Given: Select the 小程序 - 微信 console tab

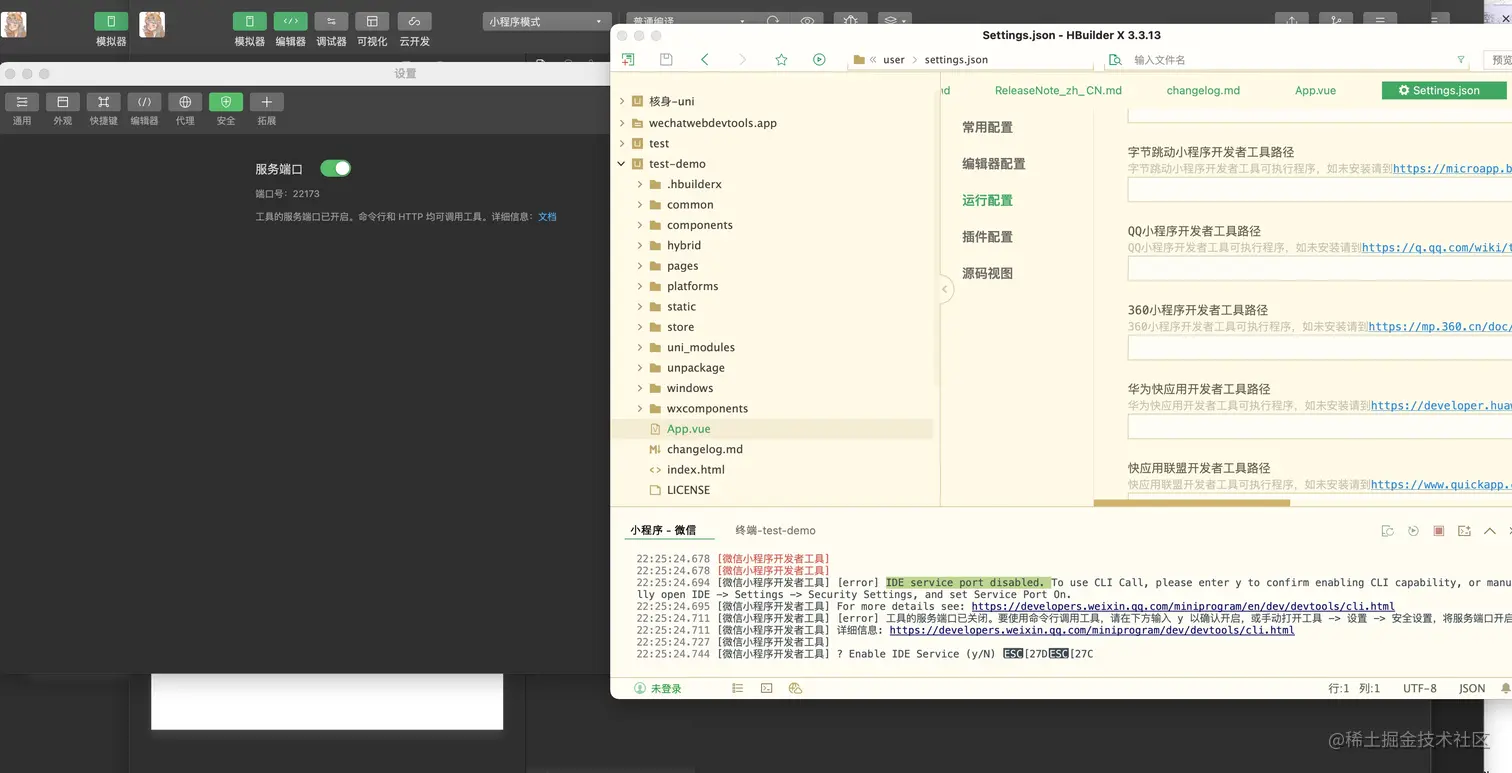Looking at the screenshot, I should click(663, 531).
